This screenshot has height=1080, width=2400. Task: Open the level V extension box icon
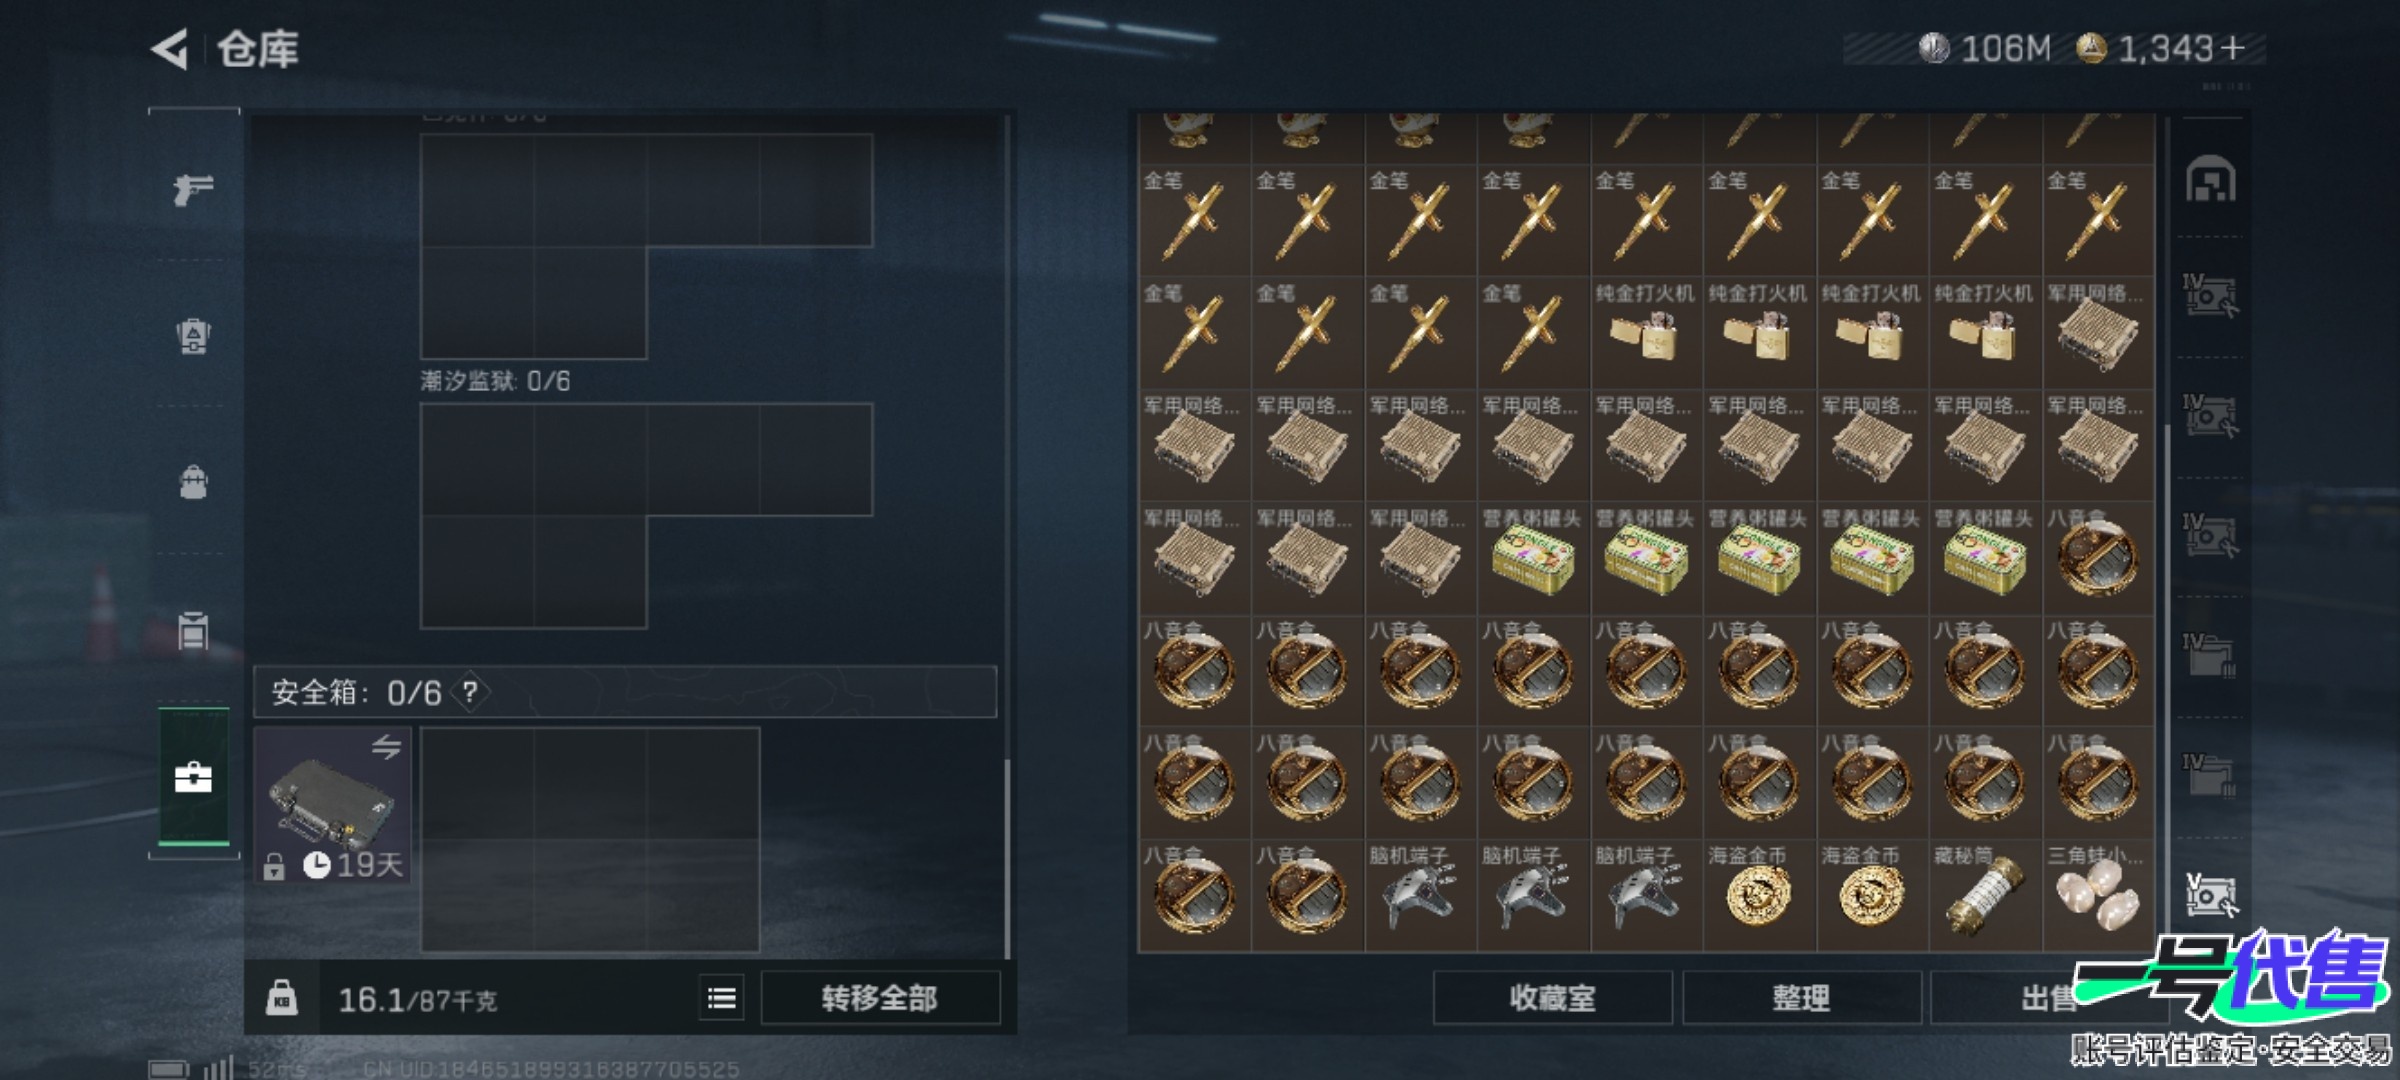point(2210,895)
